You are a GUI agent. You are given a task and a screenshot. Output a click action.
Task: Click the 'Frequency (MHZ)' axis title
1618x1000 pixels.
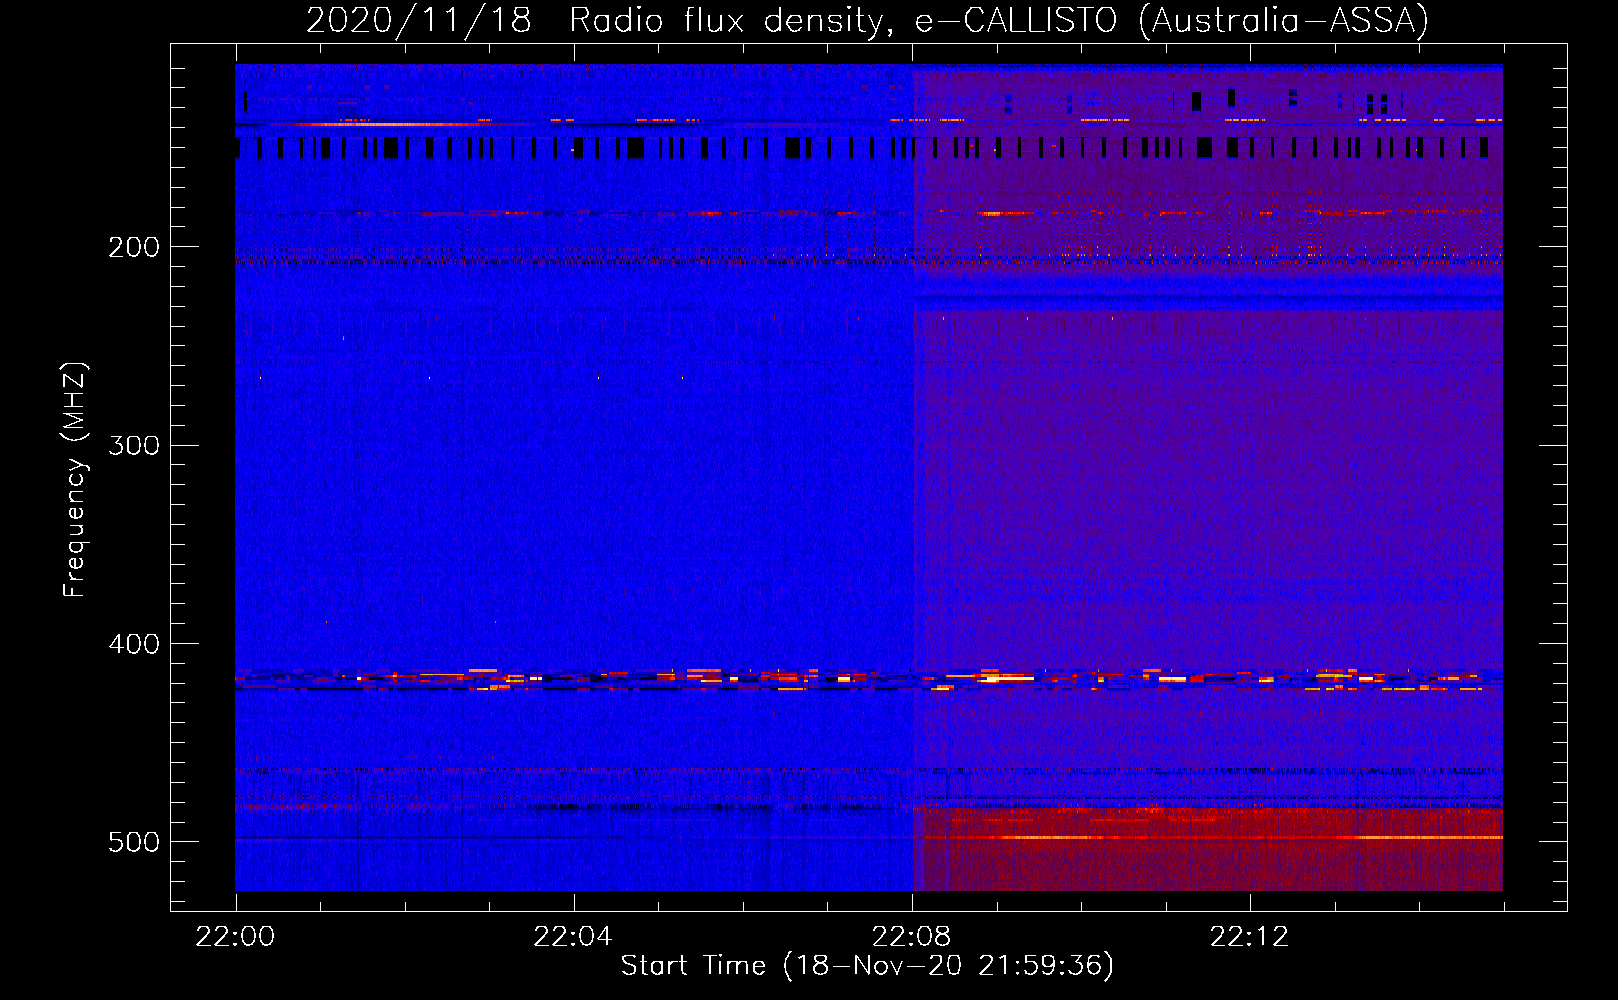[x=75, y=480]
